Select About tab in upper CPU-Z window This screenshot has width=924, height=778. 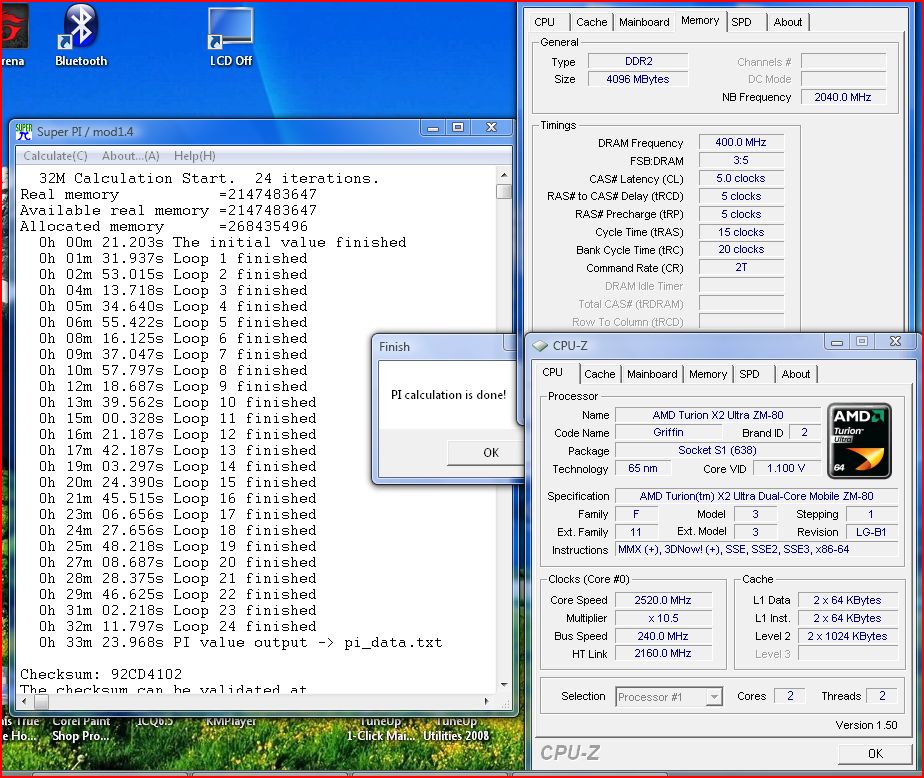click(x=788, y=22)
